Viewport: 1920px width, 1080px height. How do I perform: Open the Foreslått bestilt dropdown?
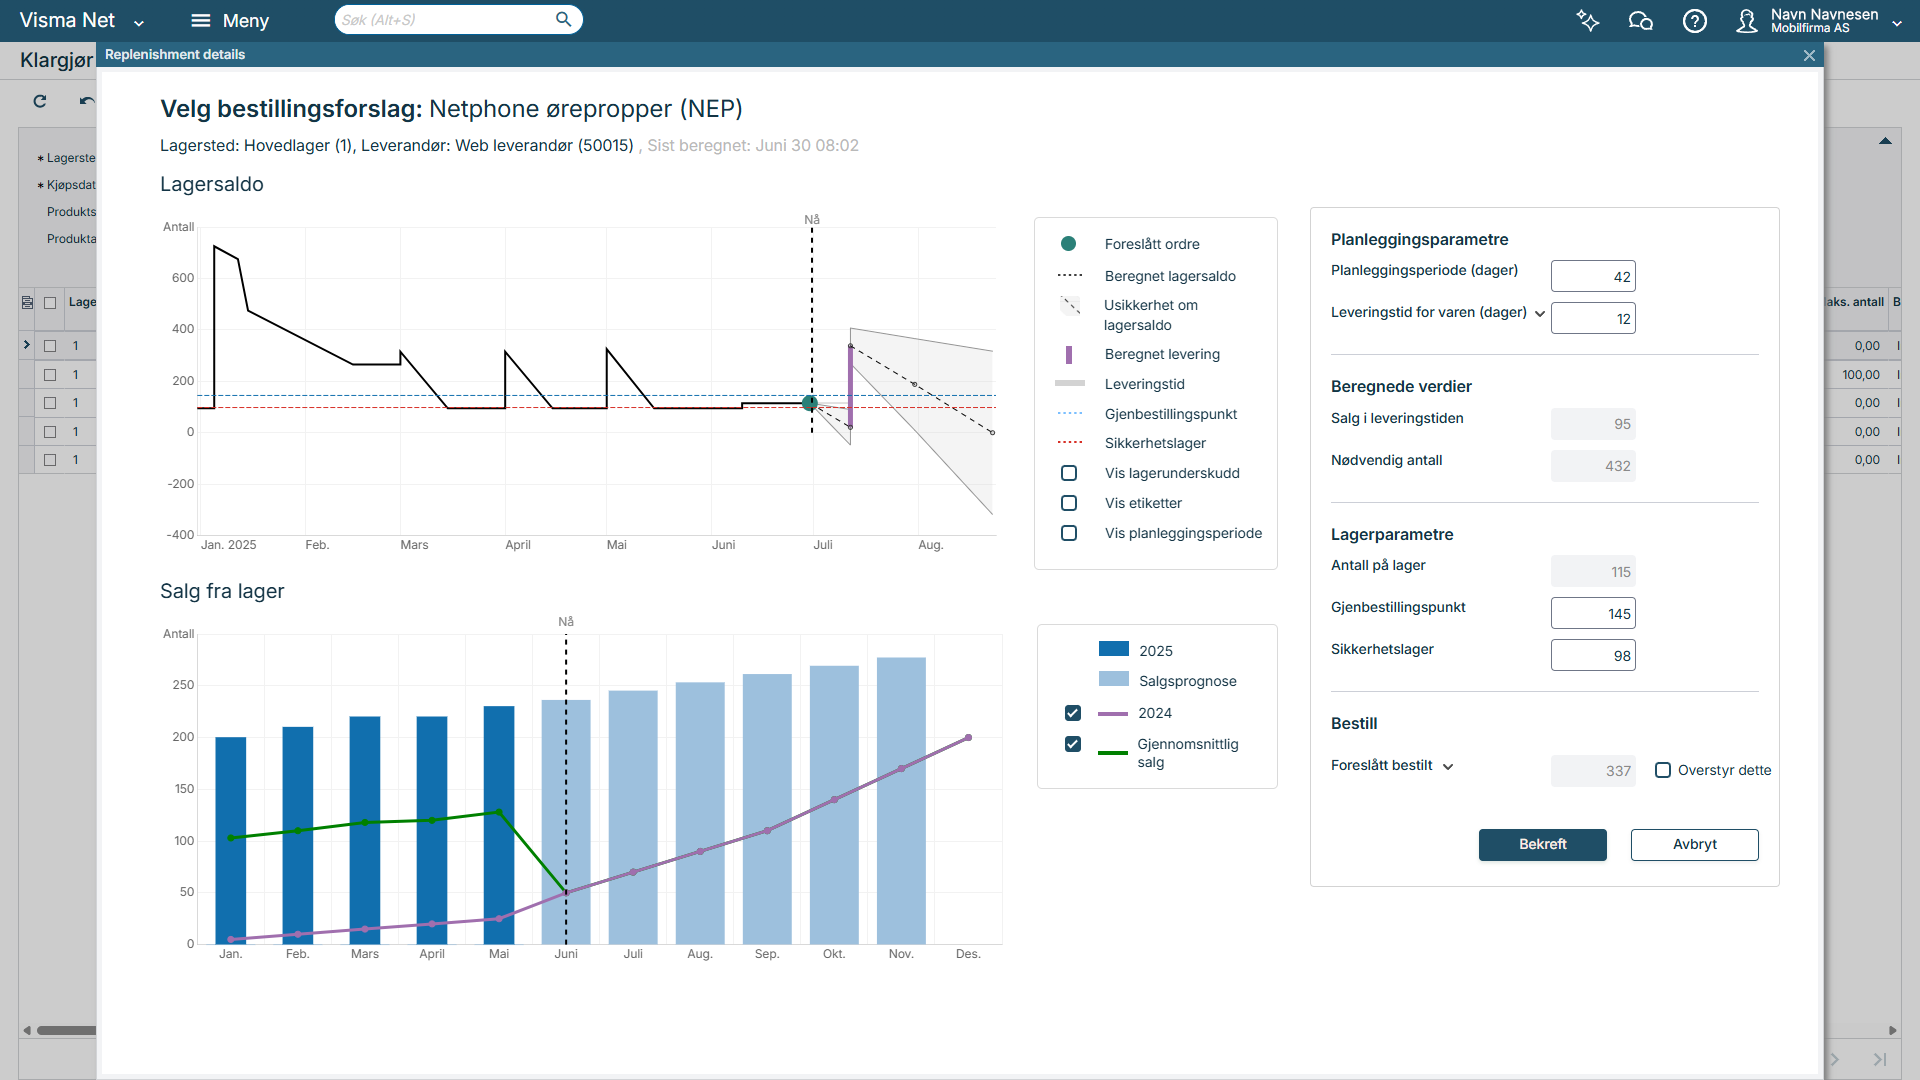1448,767
